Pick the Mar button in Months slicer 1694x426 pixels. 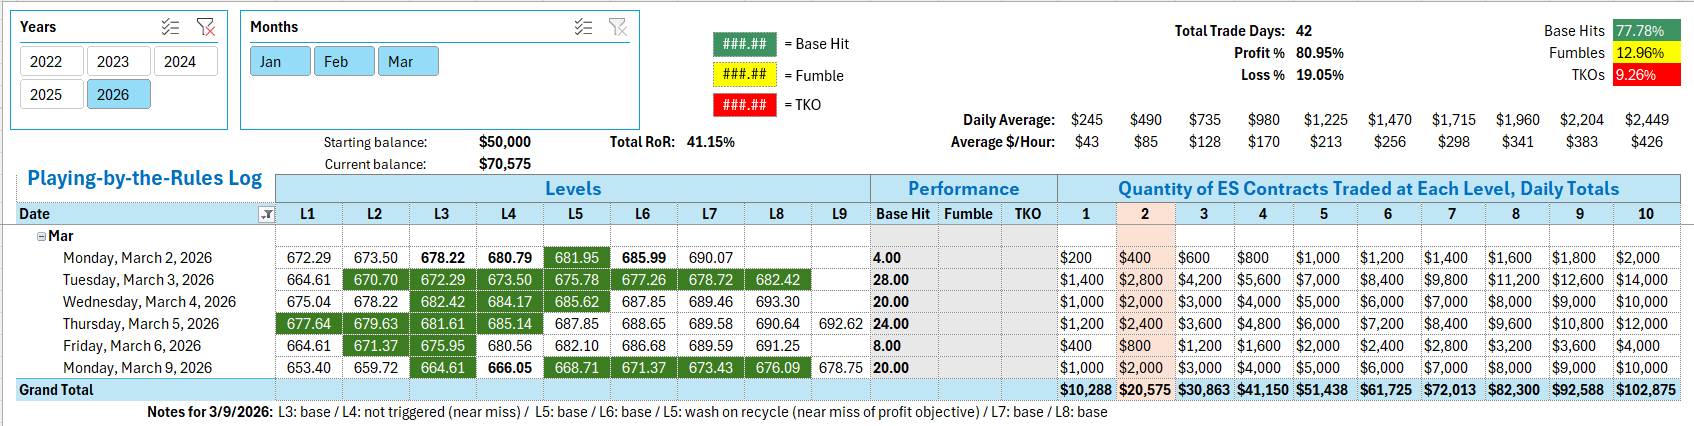tap(408, 61)
